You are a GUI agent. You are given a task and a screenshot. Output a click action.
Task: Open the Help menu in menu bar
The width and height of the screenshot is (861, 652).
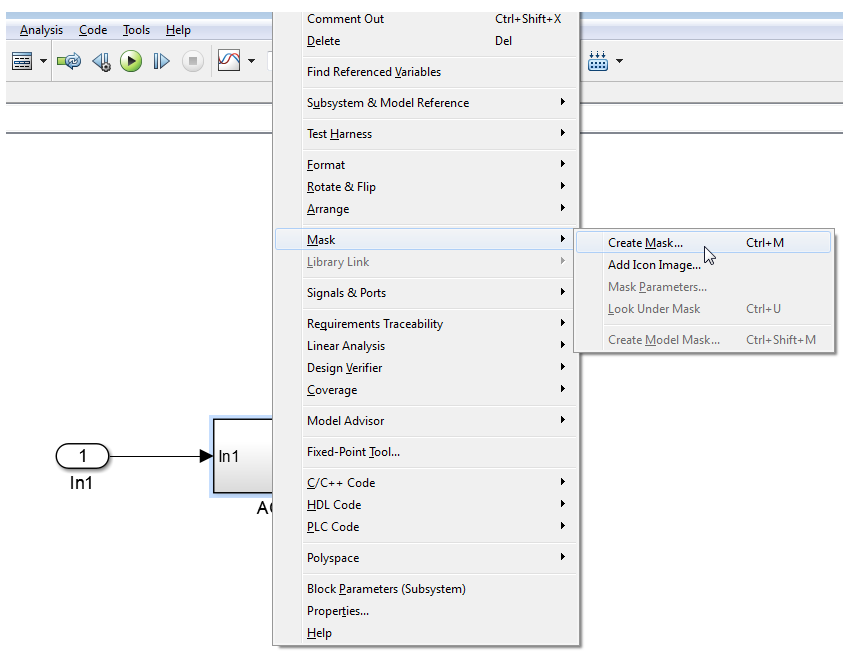click(x=178, y=30)
